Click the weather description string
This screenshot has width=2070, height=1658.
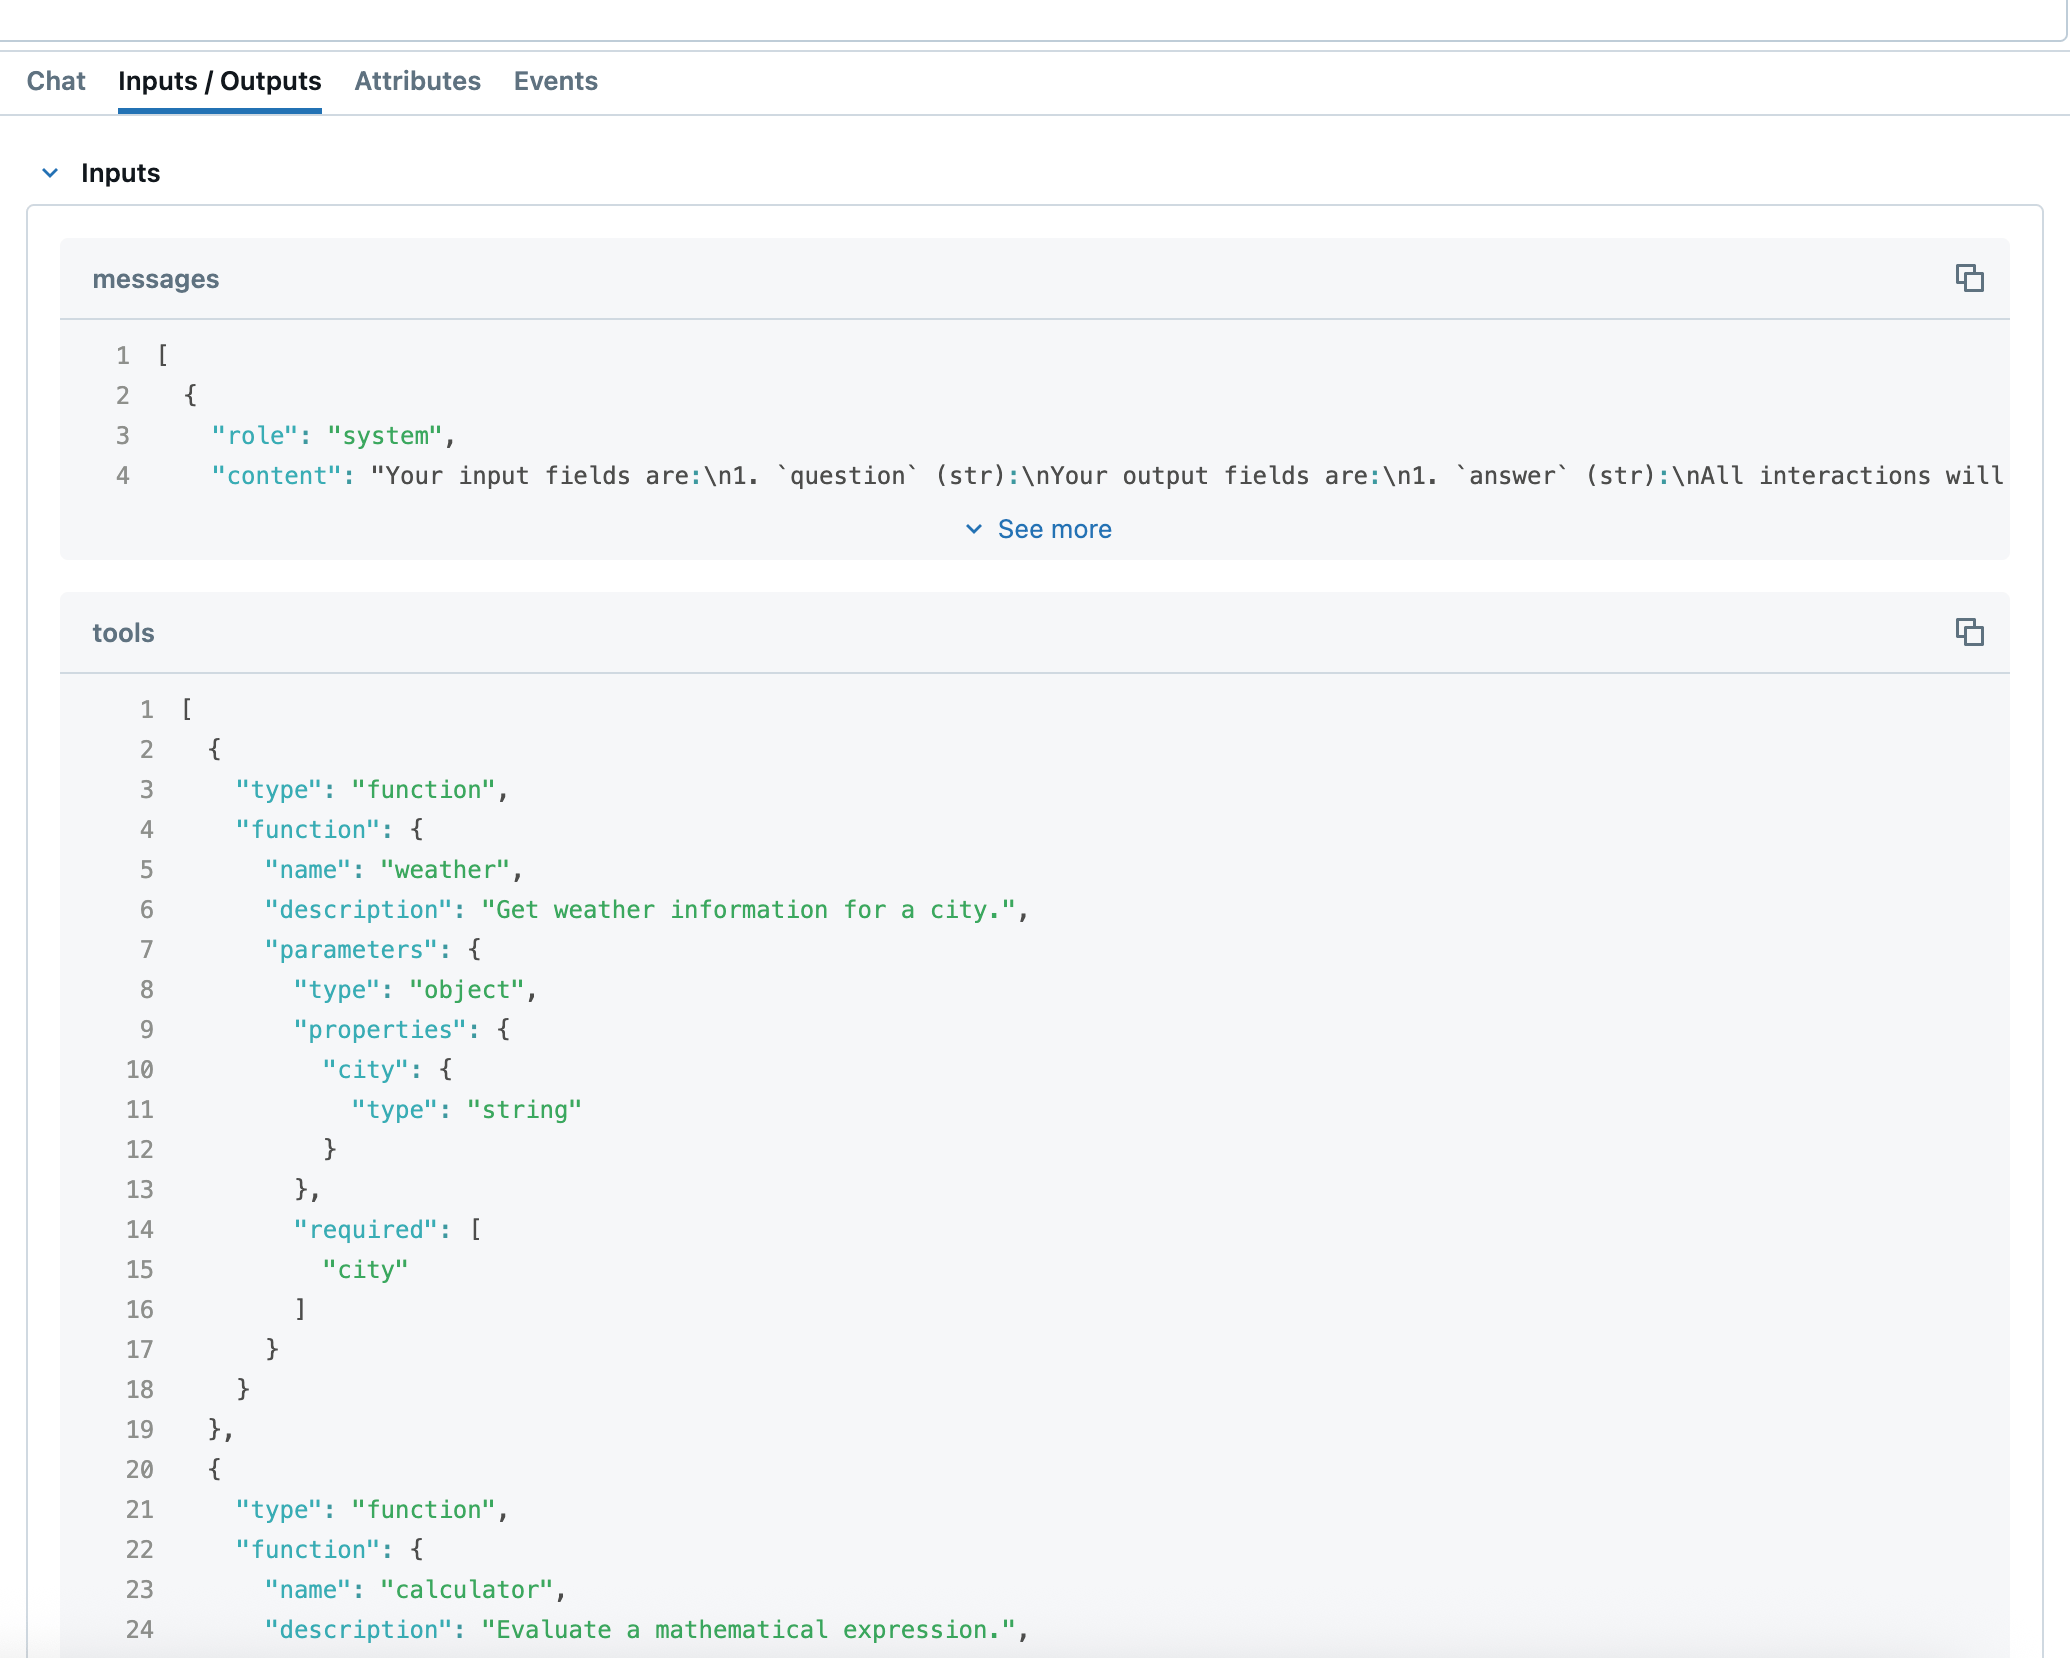tap(748, 910)
